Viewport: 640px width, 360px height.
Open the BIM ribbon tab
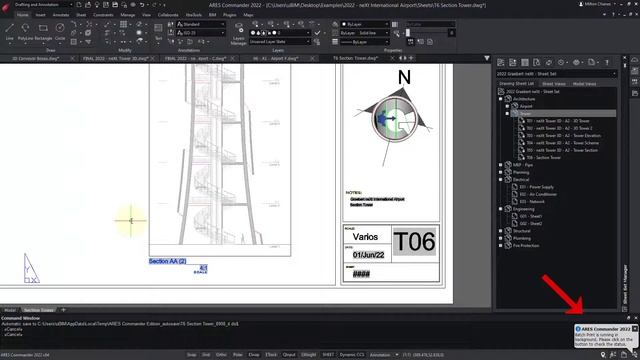(x=213, y=15)
